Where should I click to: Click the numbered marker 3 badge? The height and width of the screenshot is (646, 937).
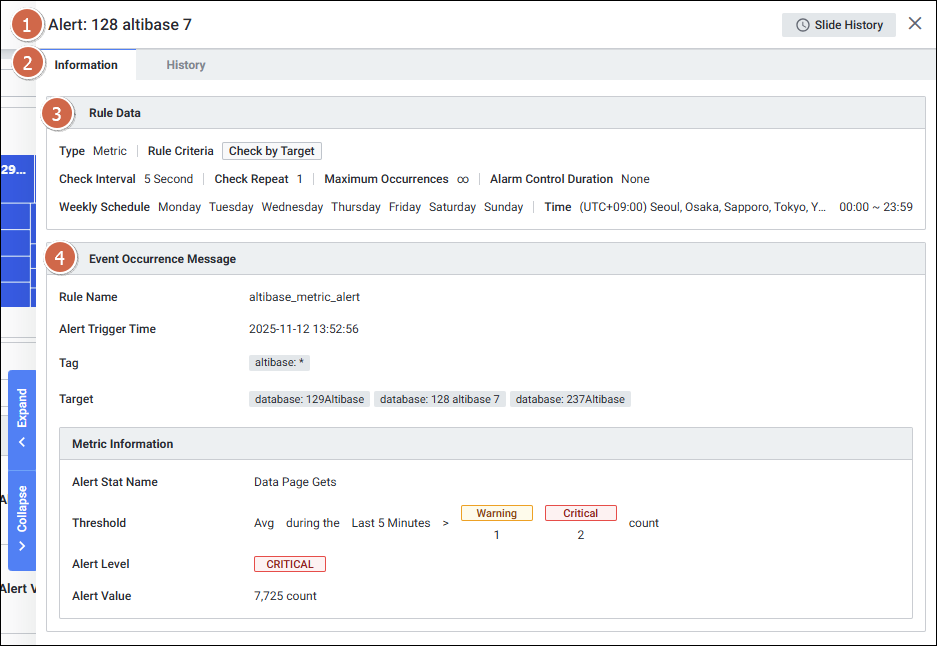(x=57, y=113)
